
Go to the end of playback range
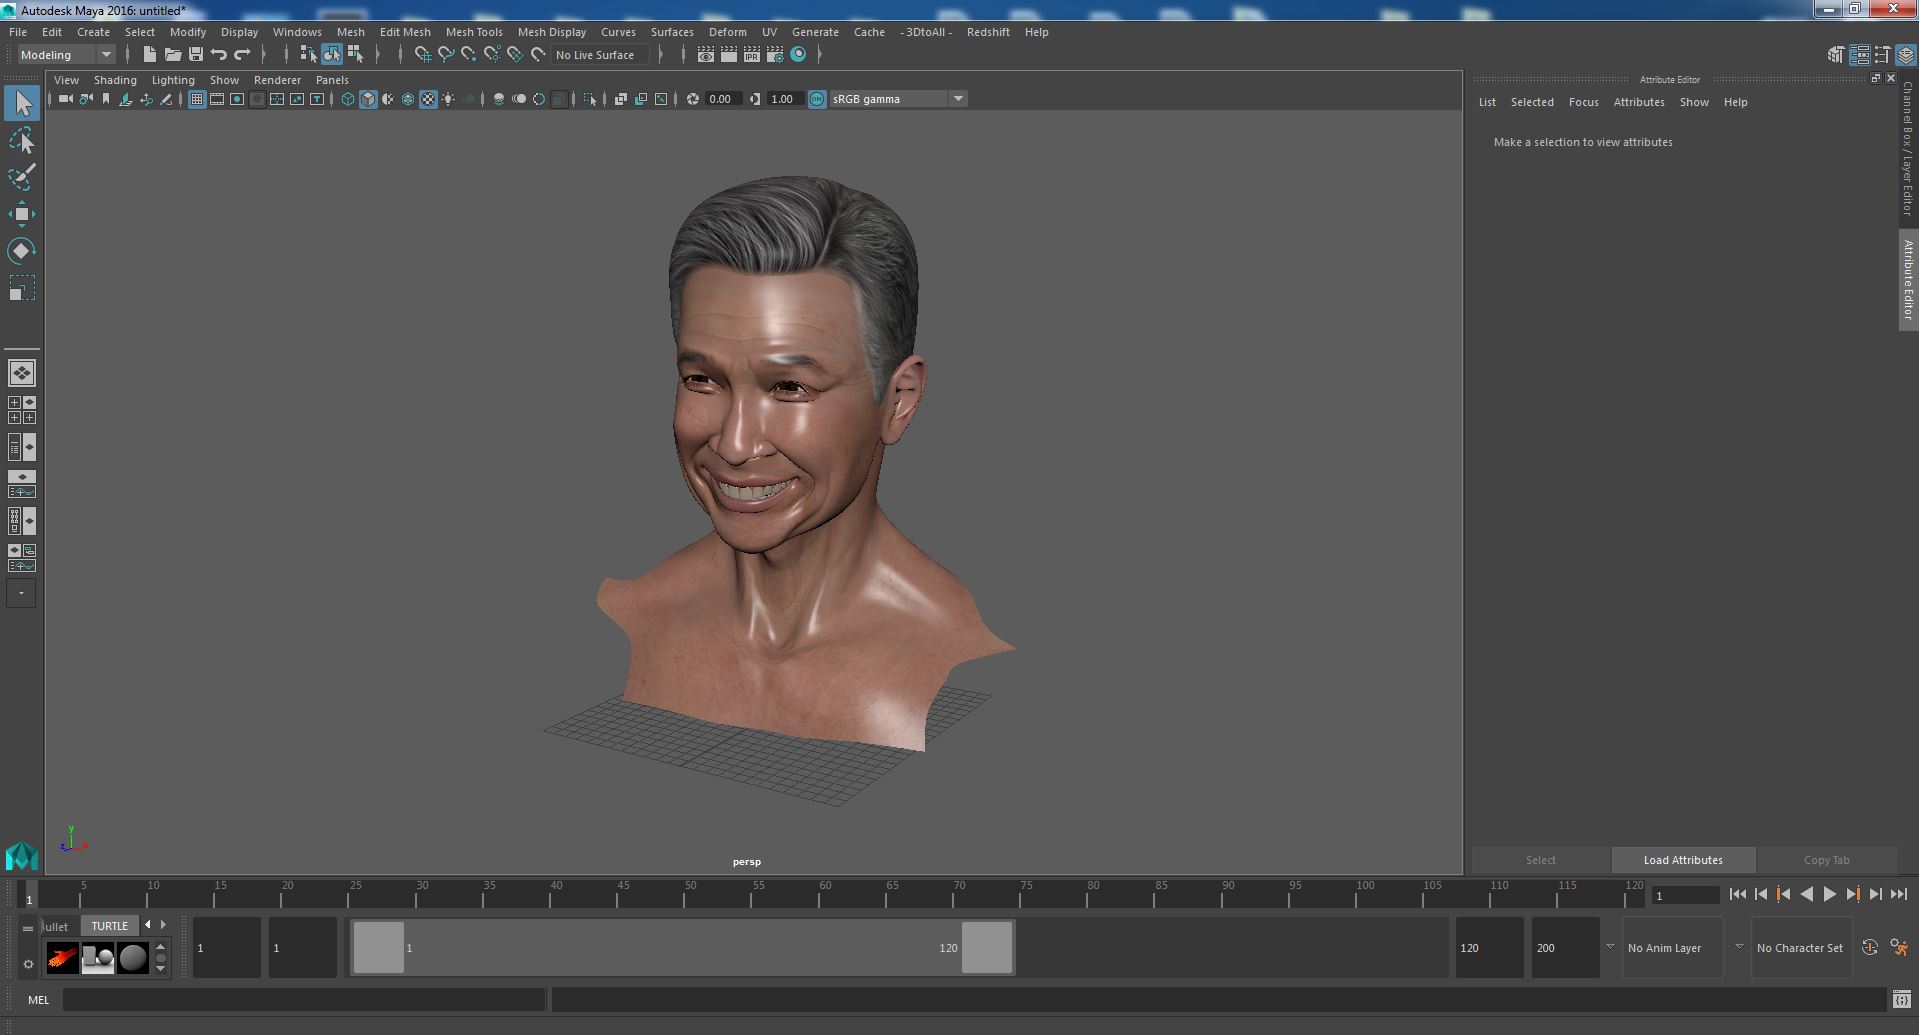(1898, 895)
